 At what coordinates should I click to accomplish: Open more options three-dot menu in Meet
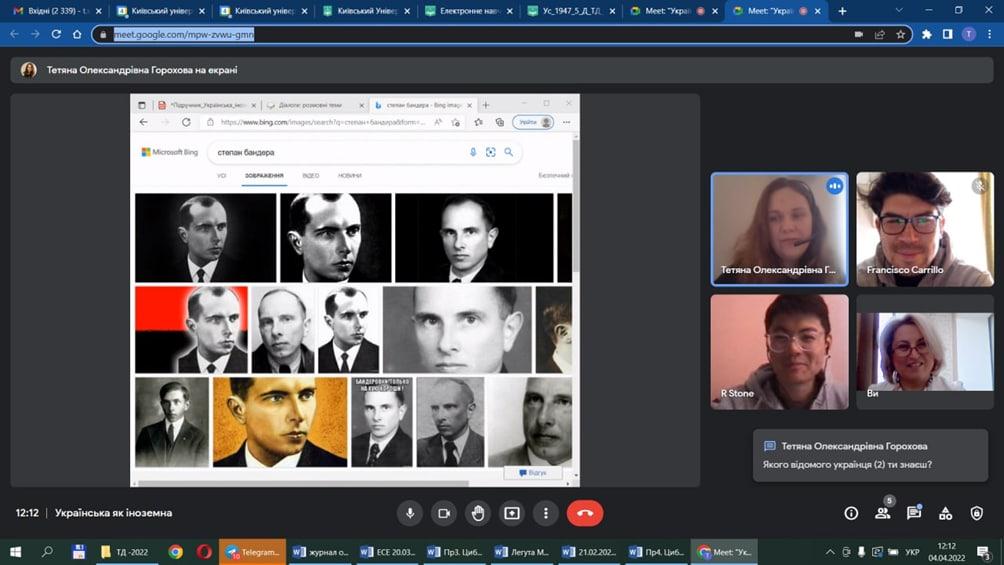point(546,513)
